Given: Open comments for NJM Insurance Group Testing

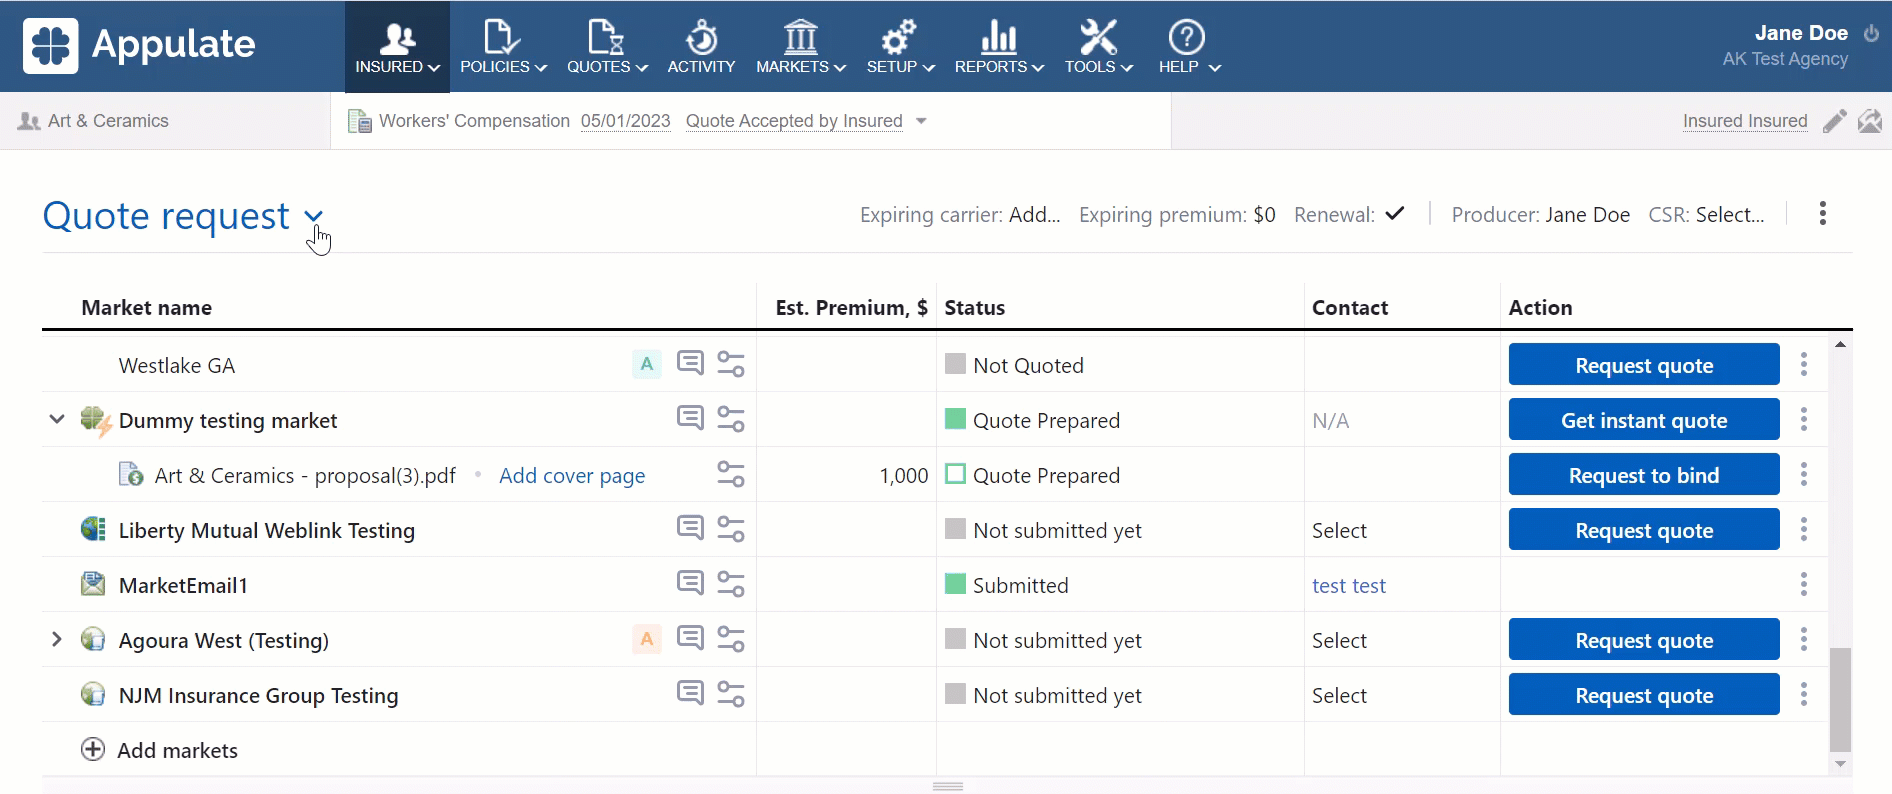Looking at the screenshot, I should 690,692.
